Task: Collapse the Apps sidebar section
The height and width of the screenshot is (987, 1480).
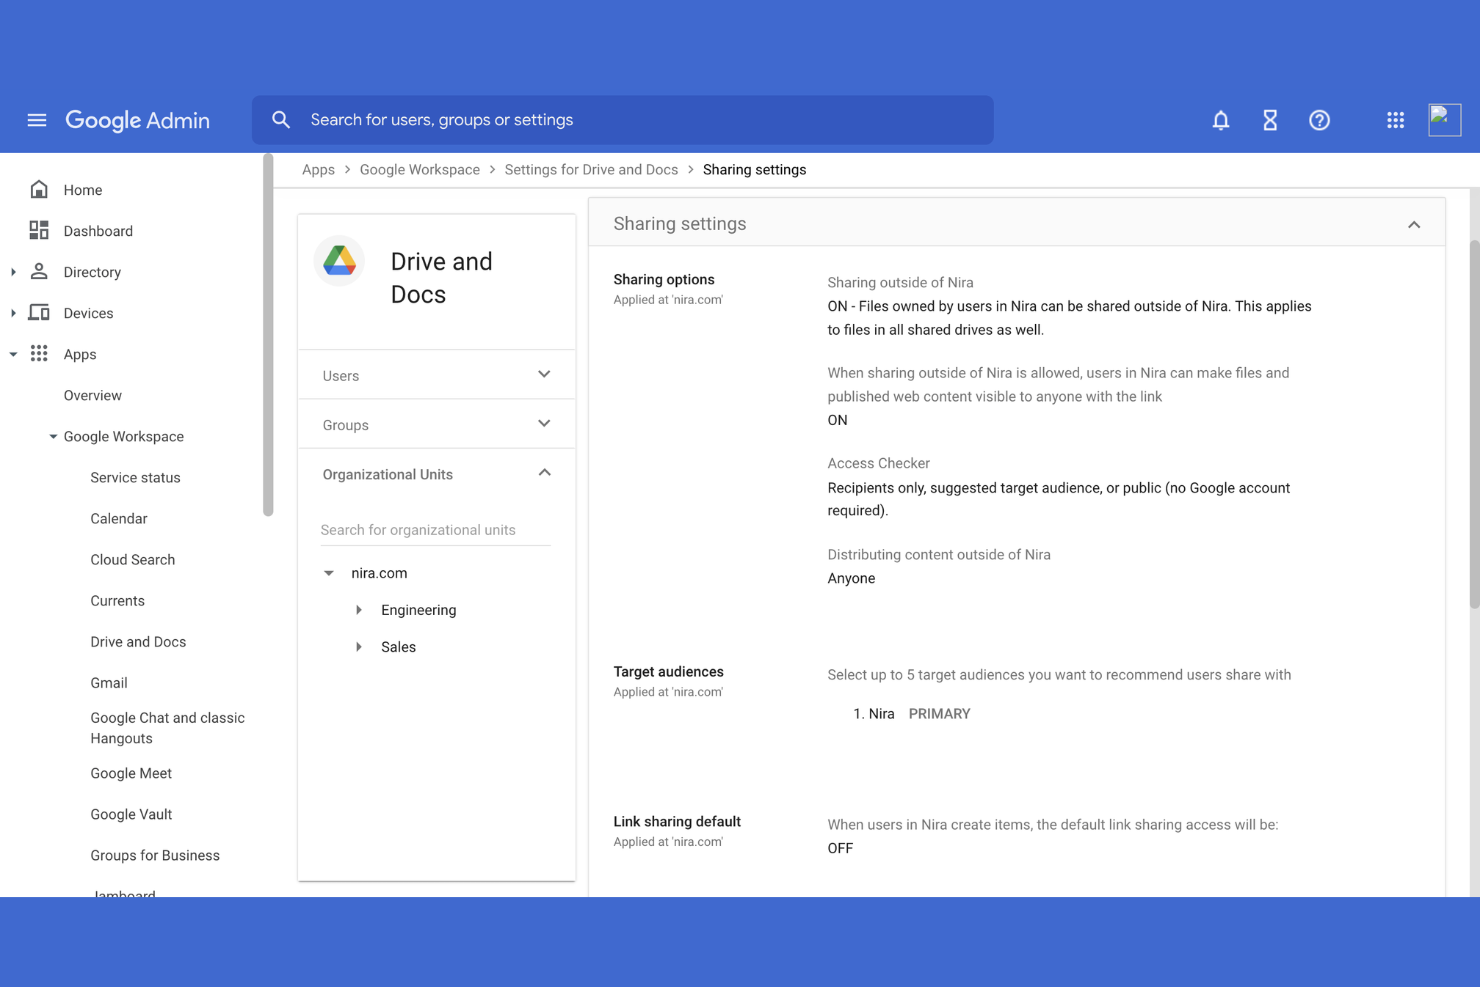Action: (13, 354)
